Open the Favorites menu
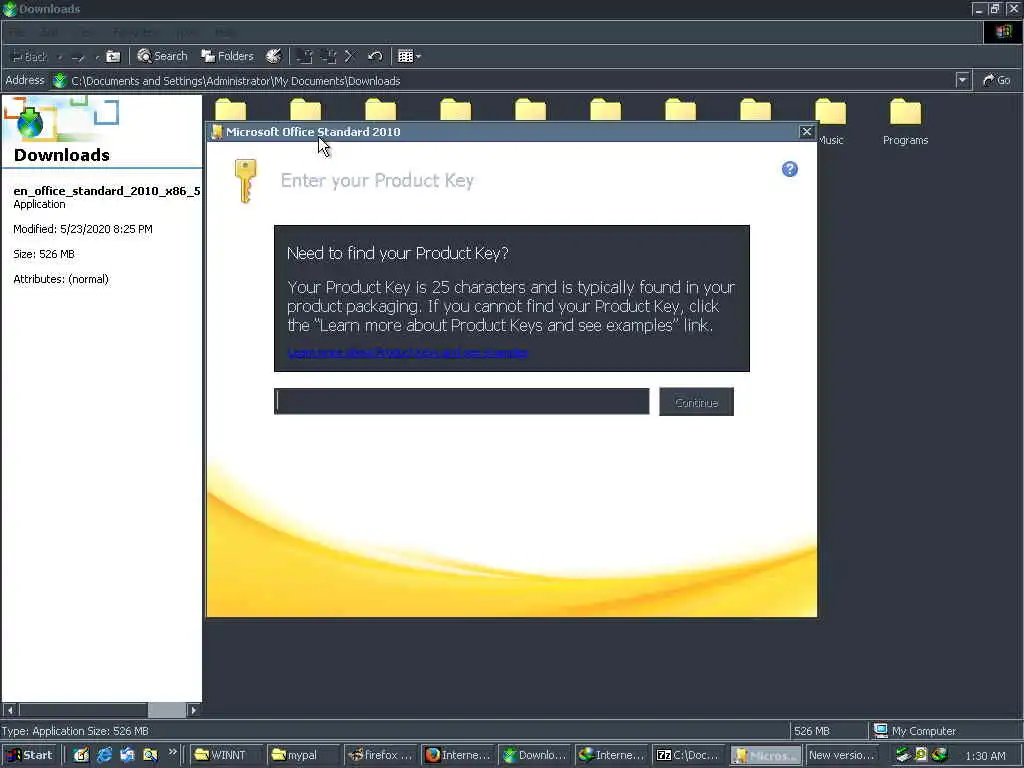Viewport: 1024px width, 768px height. pyautogui.click(x=134, y=33)
